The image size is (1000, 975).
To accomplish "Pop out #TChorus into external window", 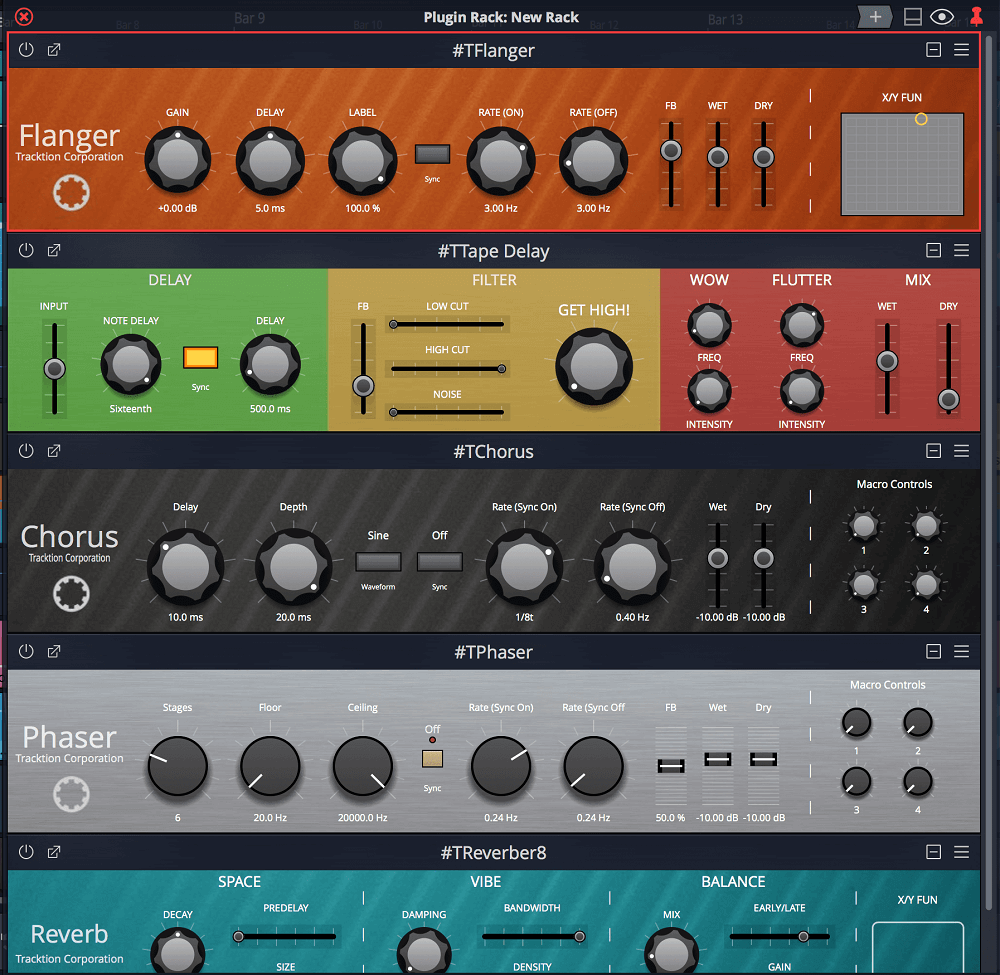I will pyautogui.click(x=54, y=451).
